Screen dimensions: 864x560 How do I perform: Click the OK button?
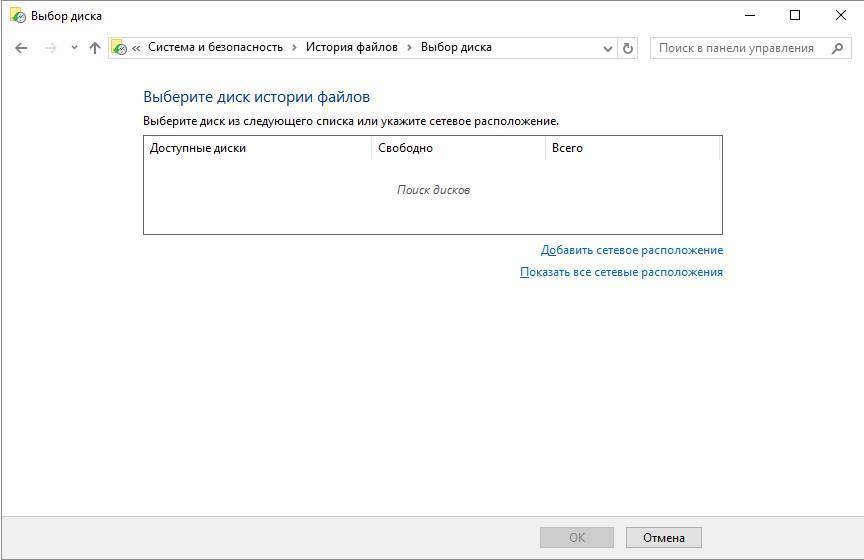(x=577, y=537)
